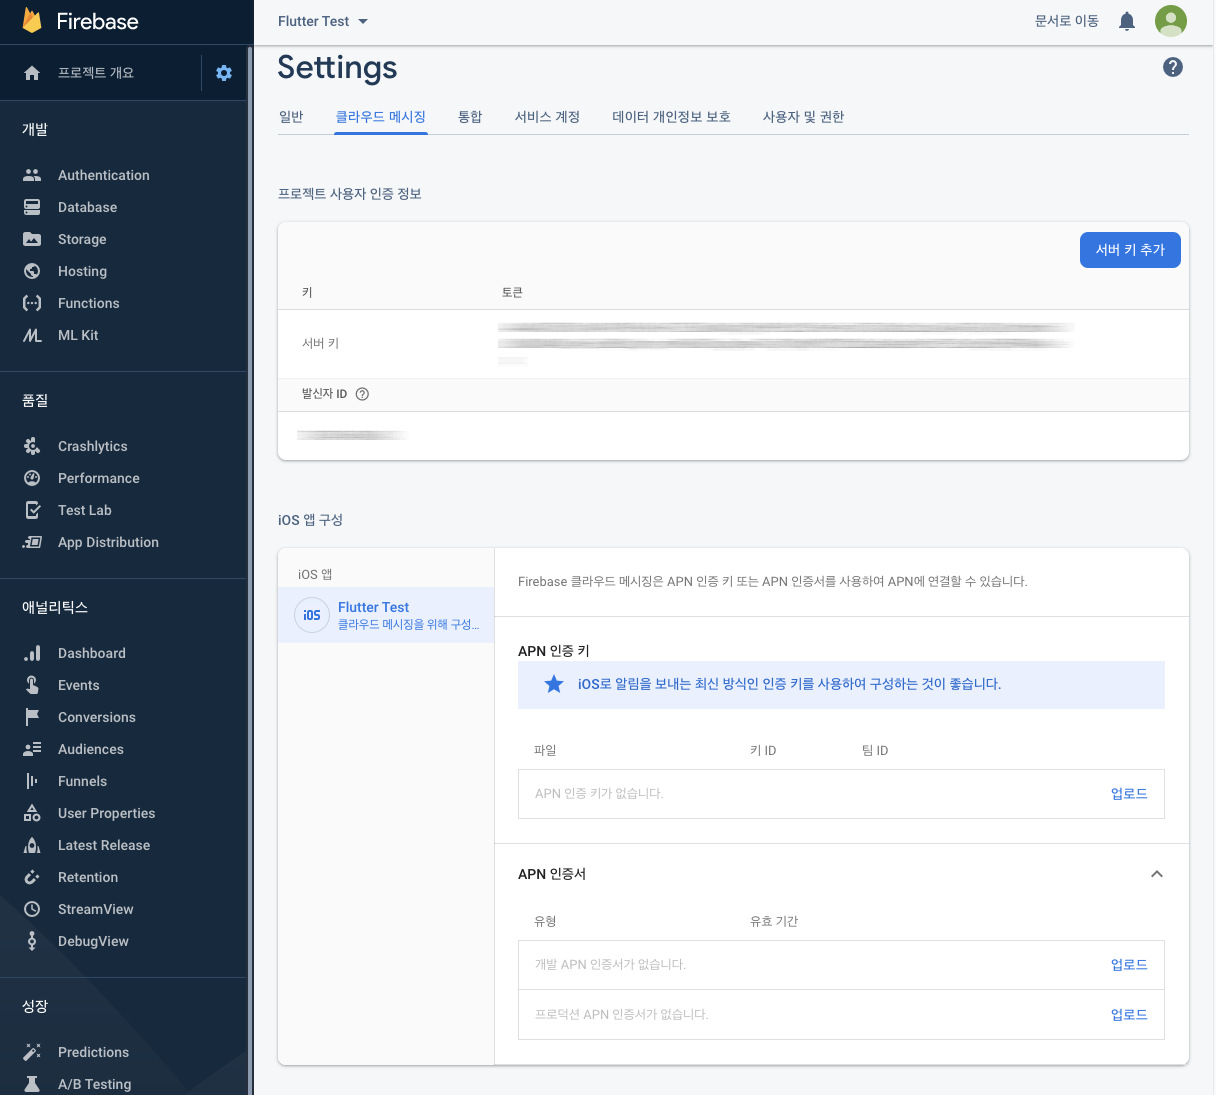Open project overview home icon

click(32, 73)
